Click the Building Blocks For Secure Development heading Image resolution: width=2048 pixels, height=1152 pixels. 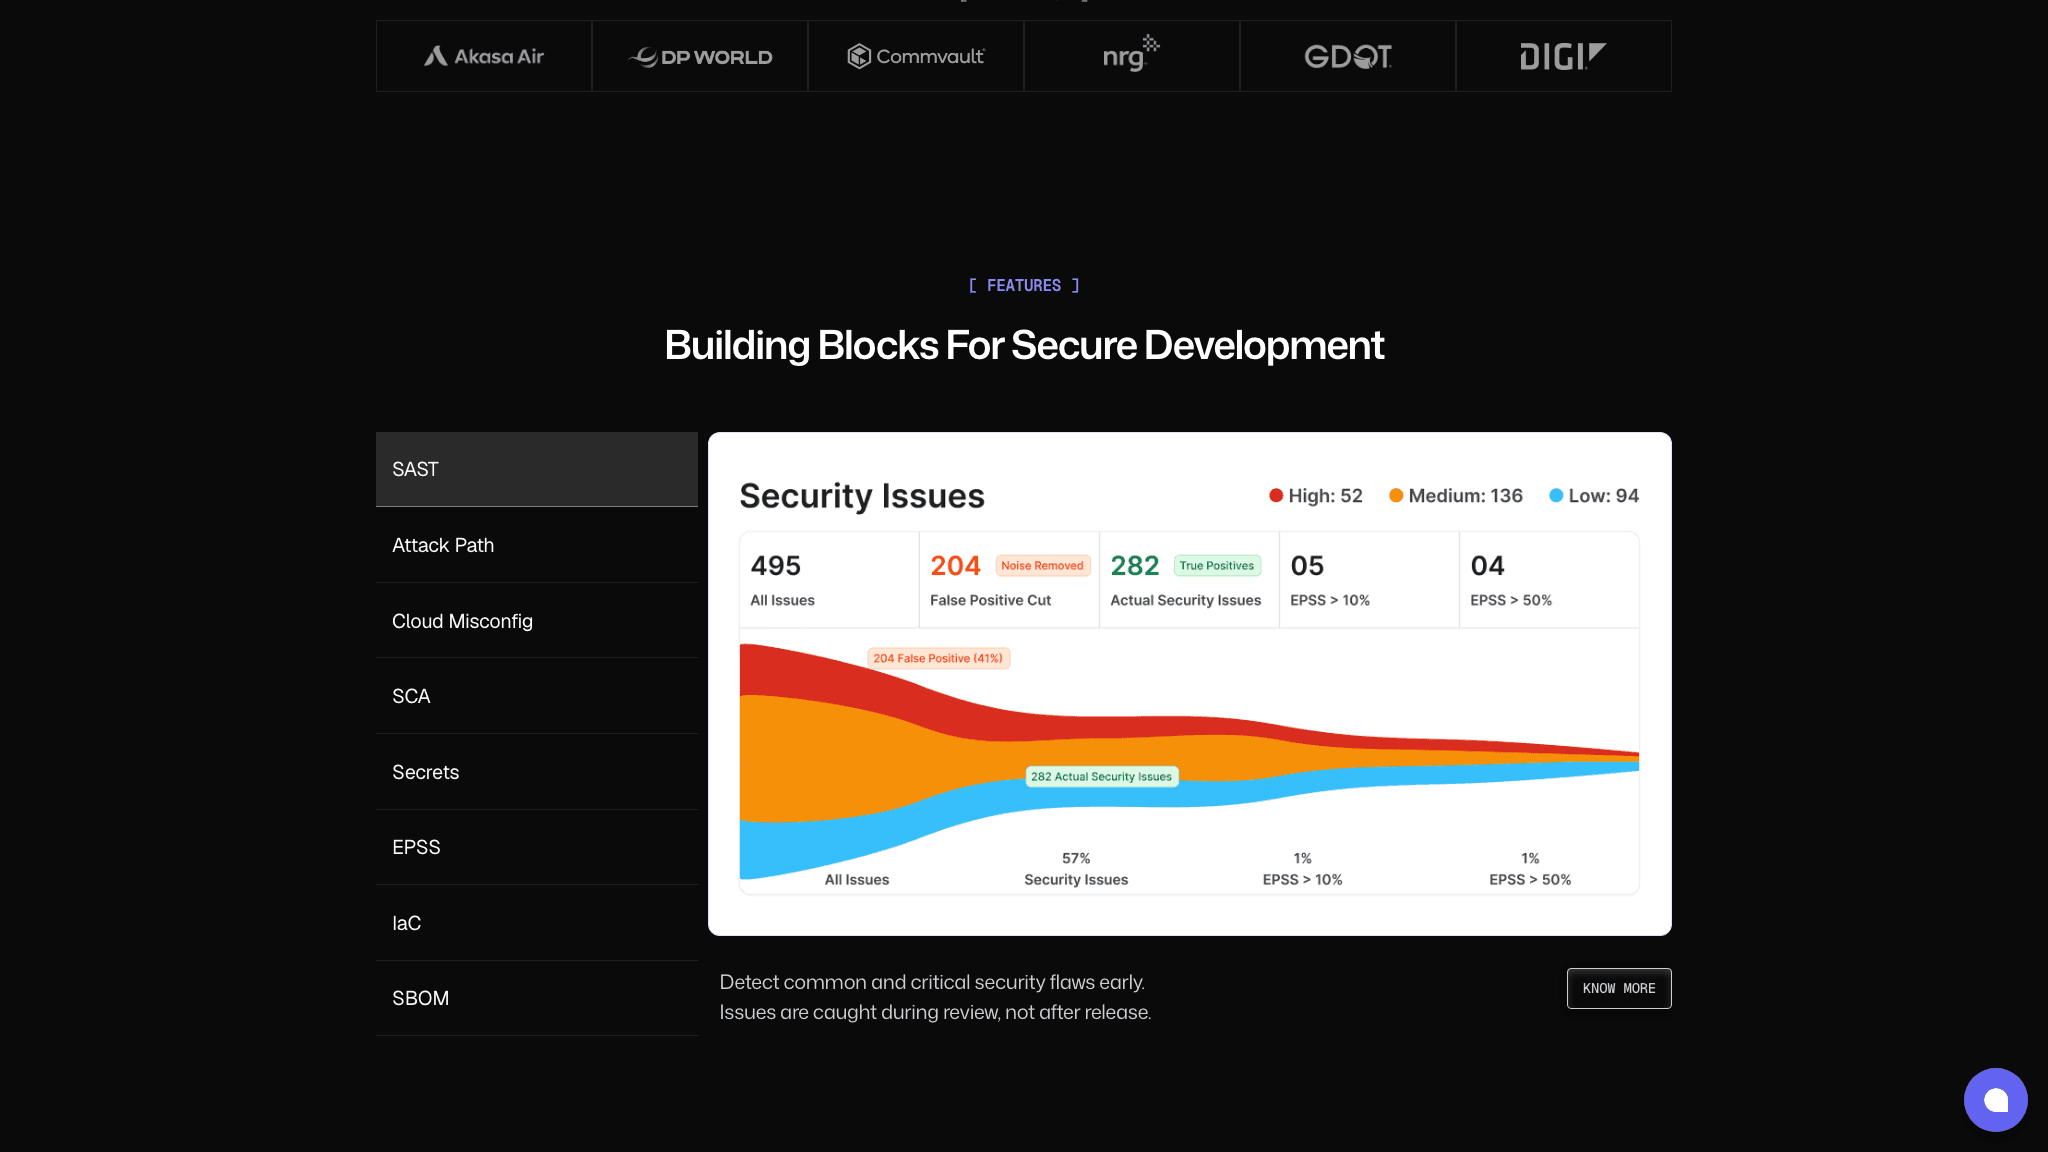(1024, 345)
